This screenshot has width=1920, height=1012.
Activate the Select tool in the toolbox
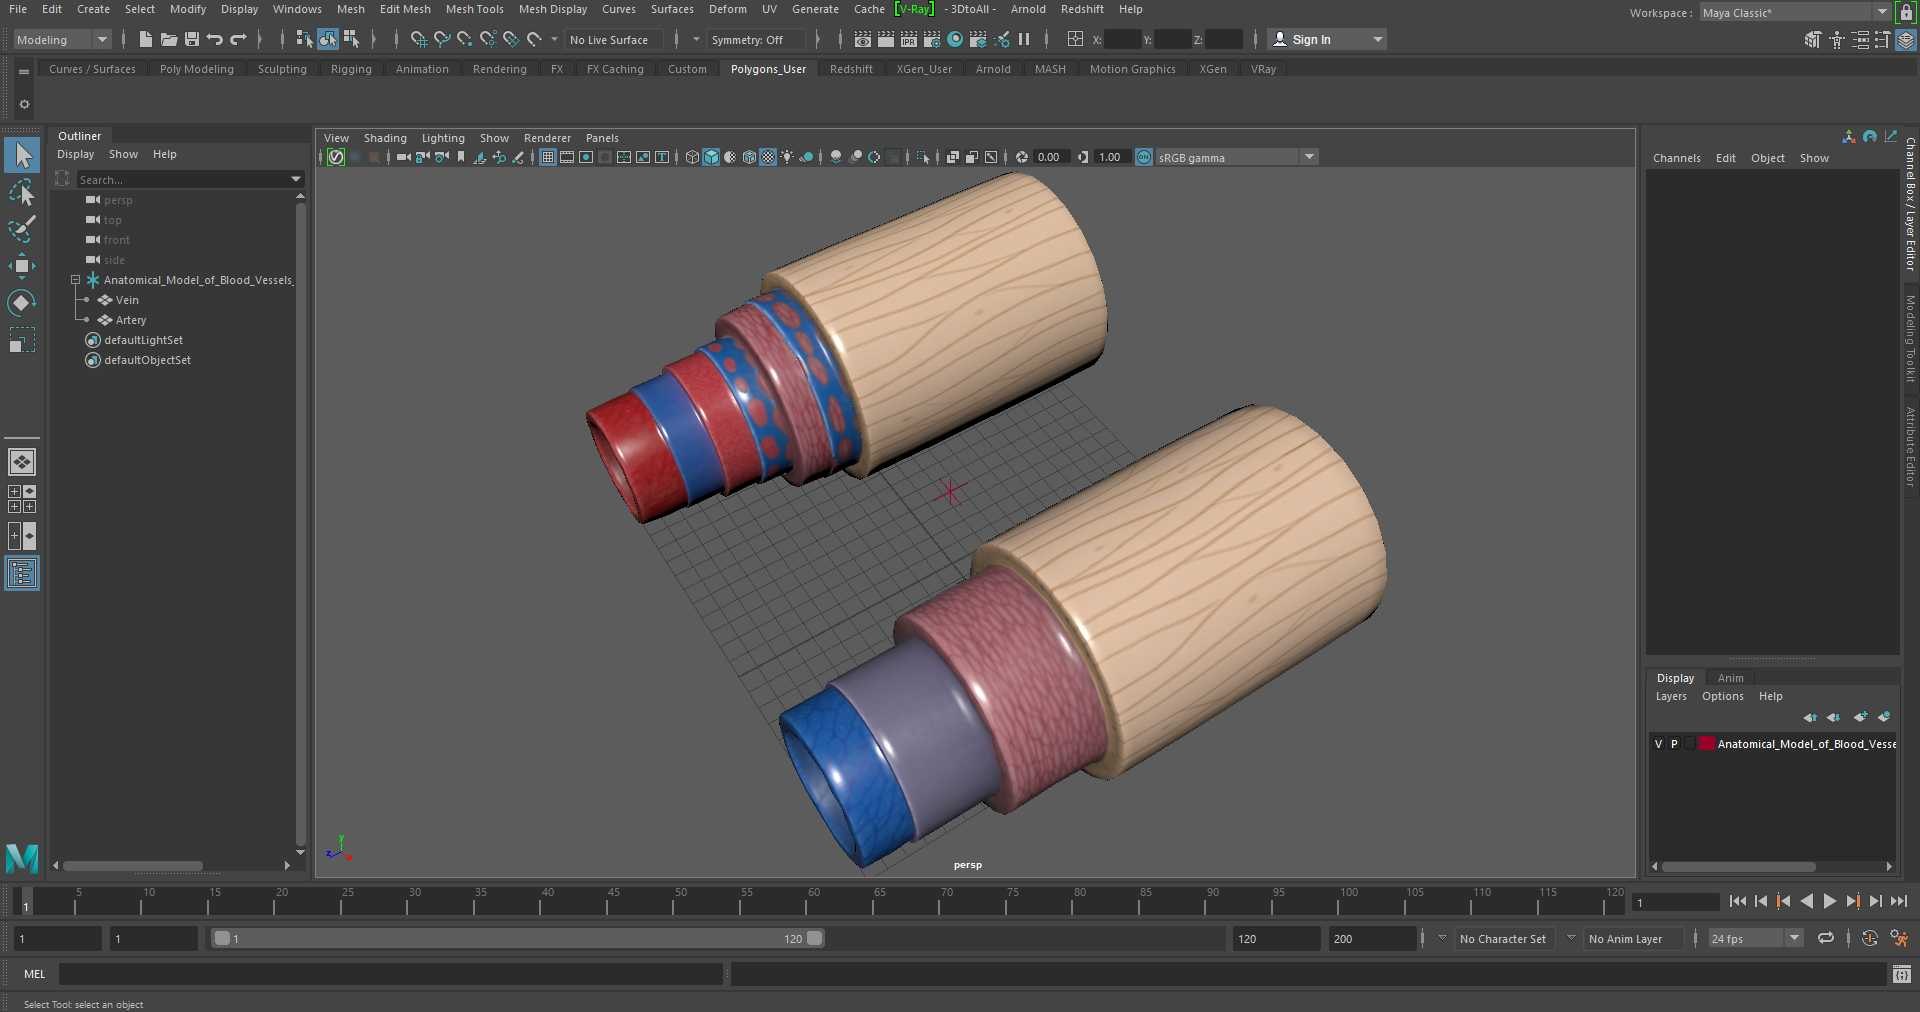pos(22,155)
